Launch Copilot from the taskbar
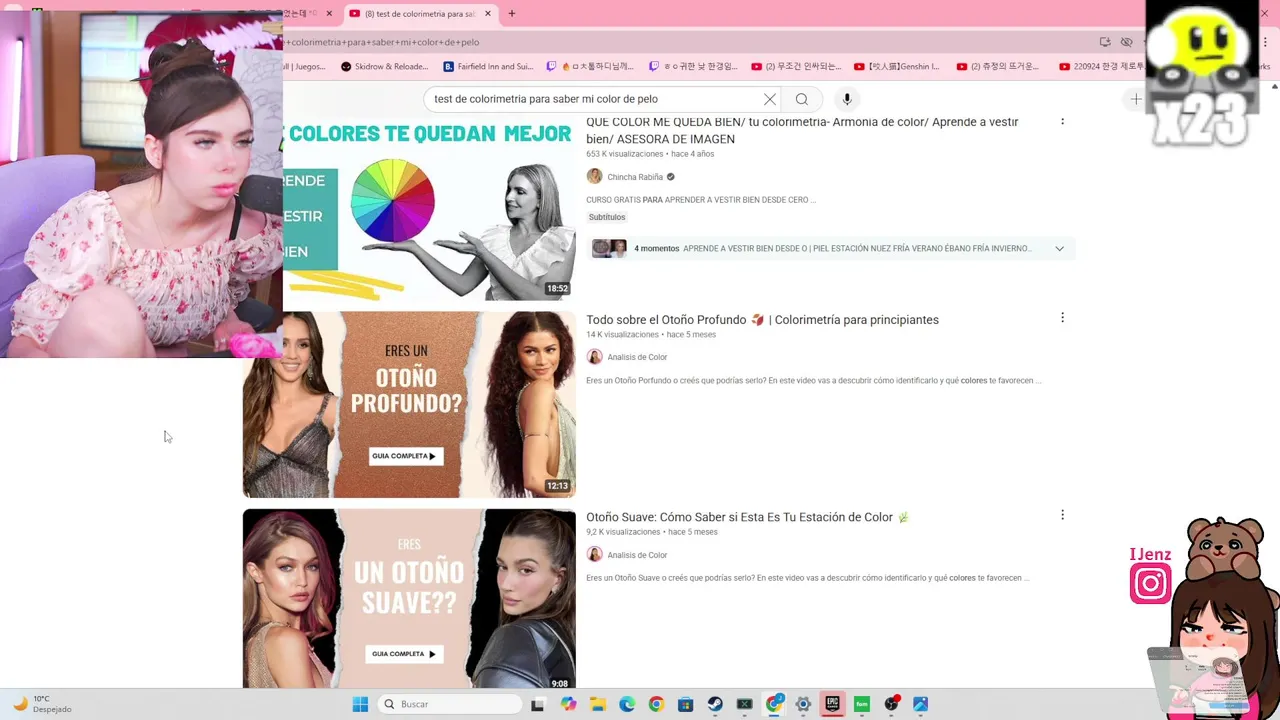 [568, 704]
